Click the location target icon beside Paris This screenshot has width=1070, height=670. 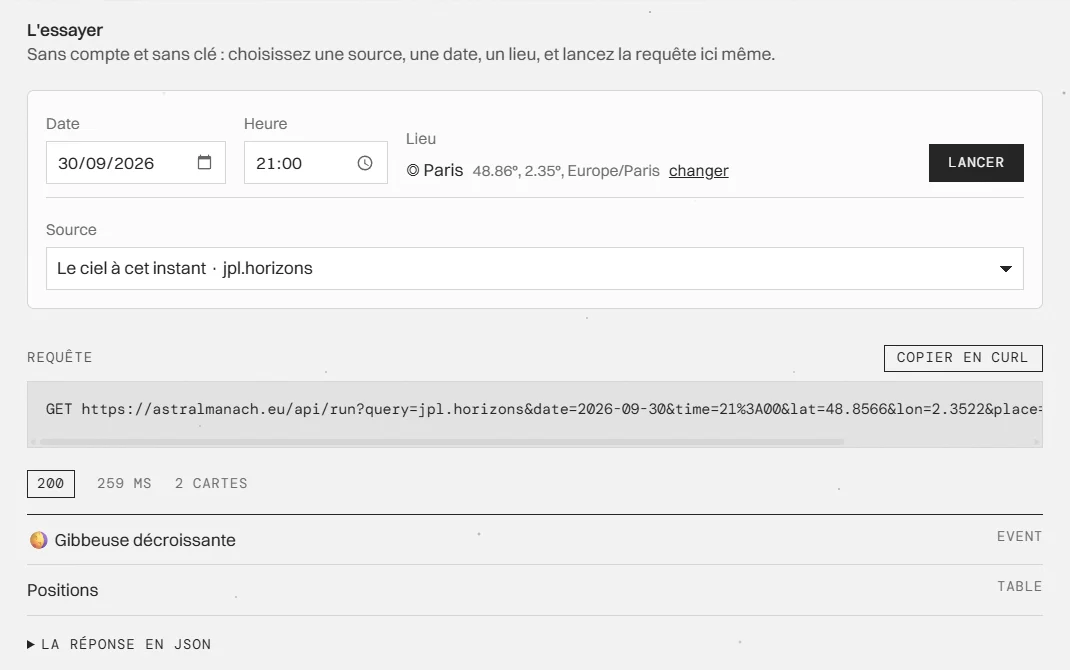[x=413, y=170]
